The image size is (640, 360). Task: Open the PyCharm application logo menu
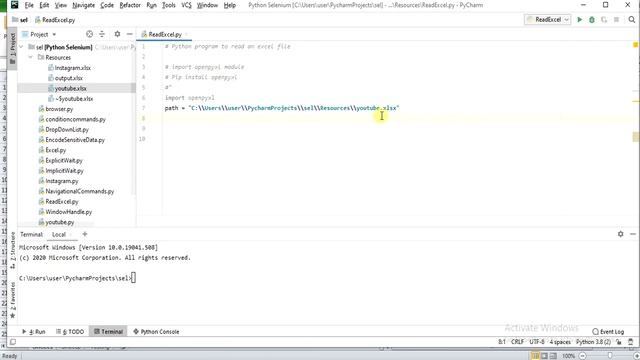coord(14,5)
